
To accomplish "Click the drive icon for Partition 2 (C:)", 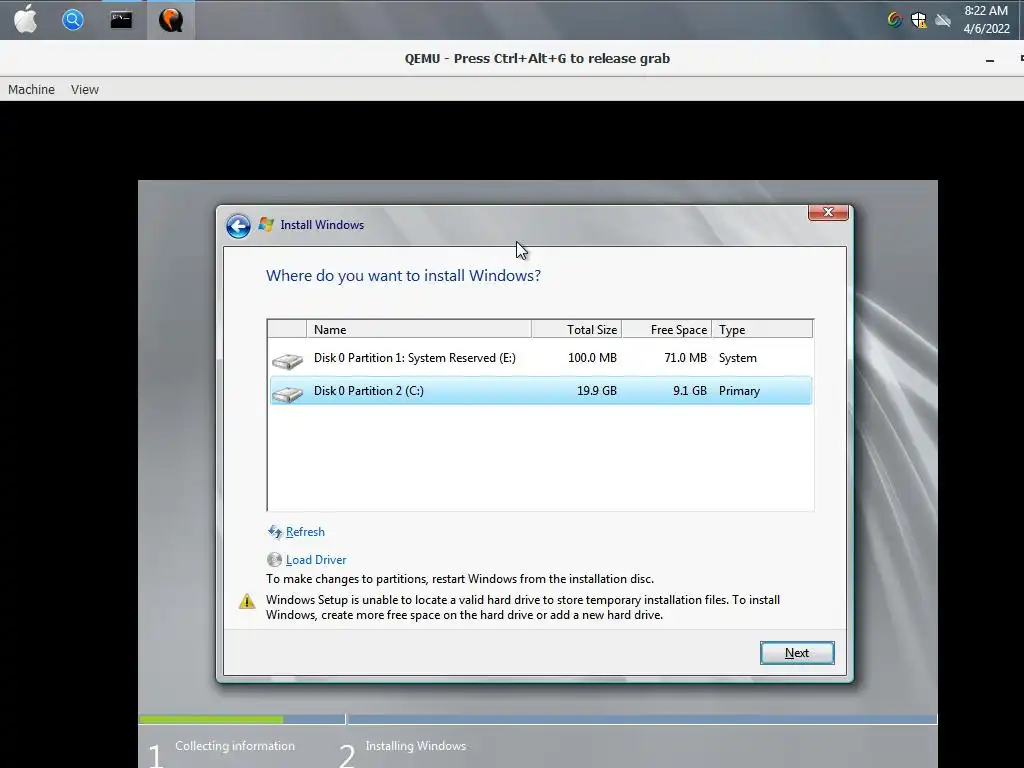I will 287,394.
